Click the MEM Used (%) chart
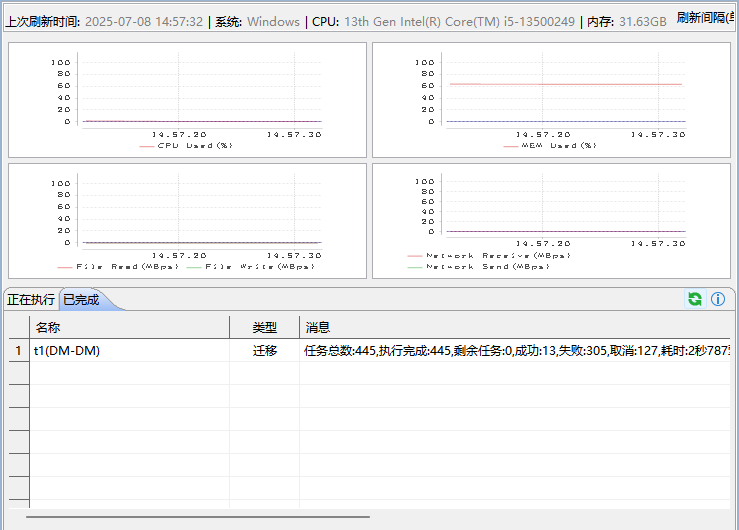Image resolution: width=739 pixels, height=530 pixels. click(x=550, y=100)
